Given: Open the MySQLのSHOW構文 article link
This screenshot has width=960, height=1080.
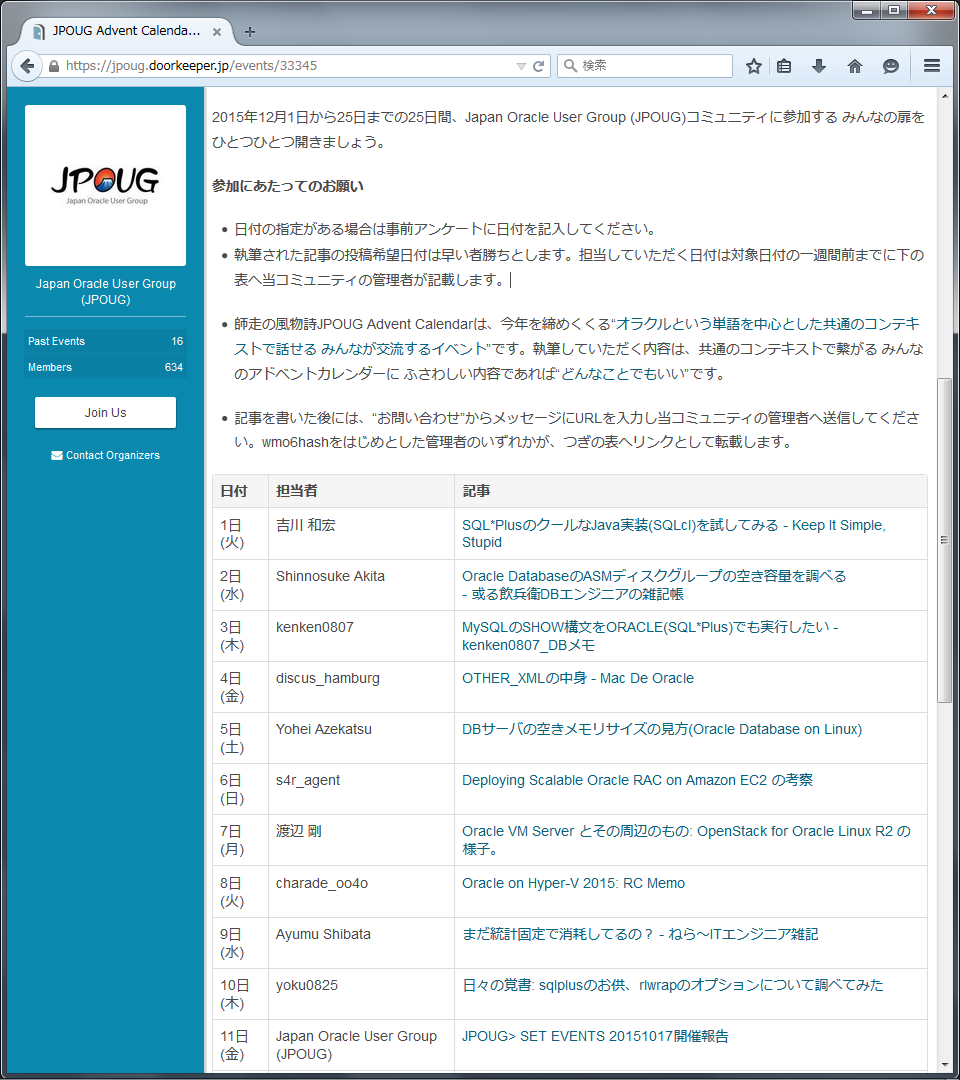Looking at the screenshot, I should pyautogui.click(x=649, y=636).
